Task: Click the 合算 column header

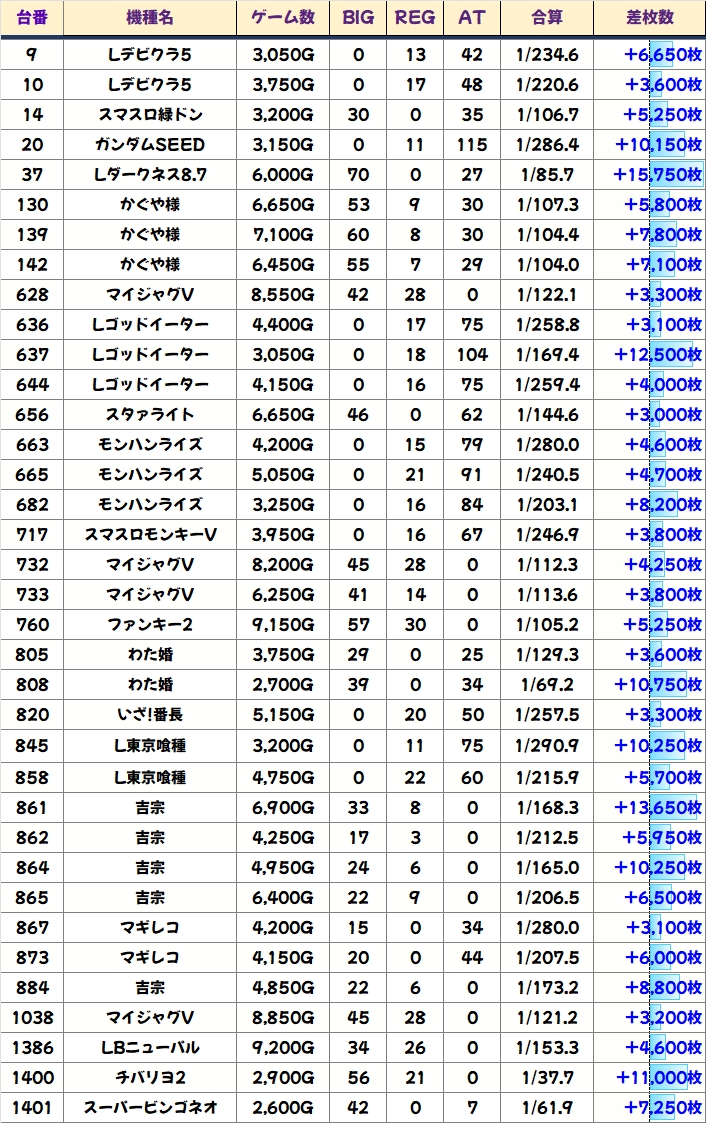Action: pos(547,17)
